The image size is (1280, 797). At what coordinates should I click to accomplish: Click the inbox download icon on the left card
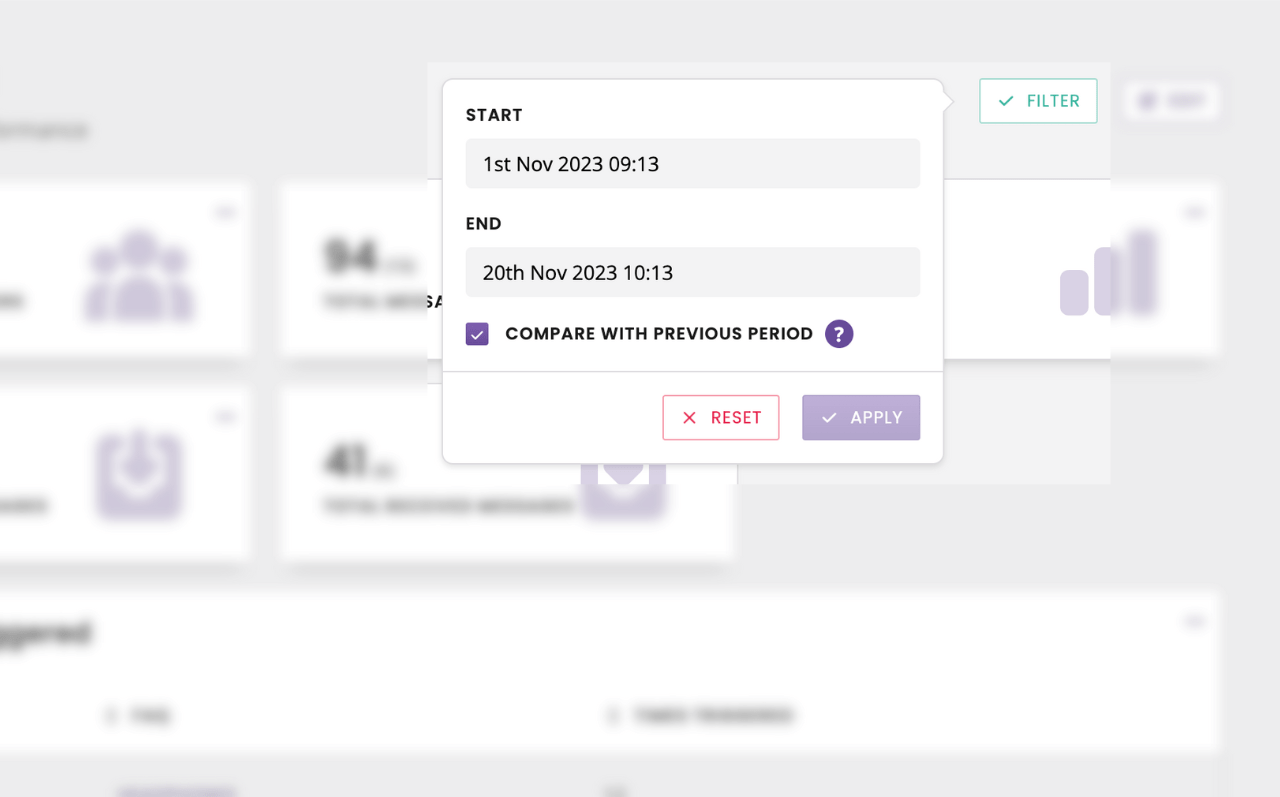point(138,477)
